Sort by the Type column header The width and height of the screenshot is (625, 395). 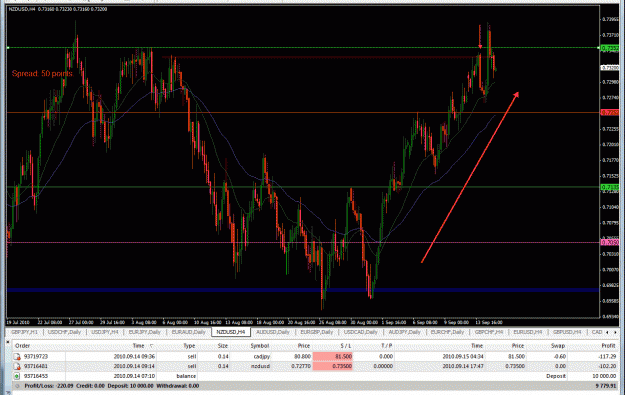[x=189, y=346]
